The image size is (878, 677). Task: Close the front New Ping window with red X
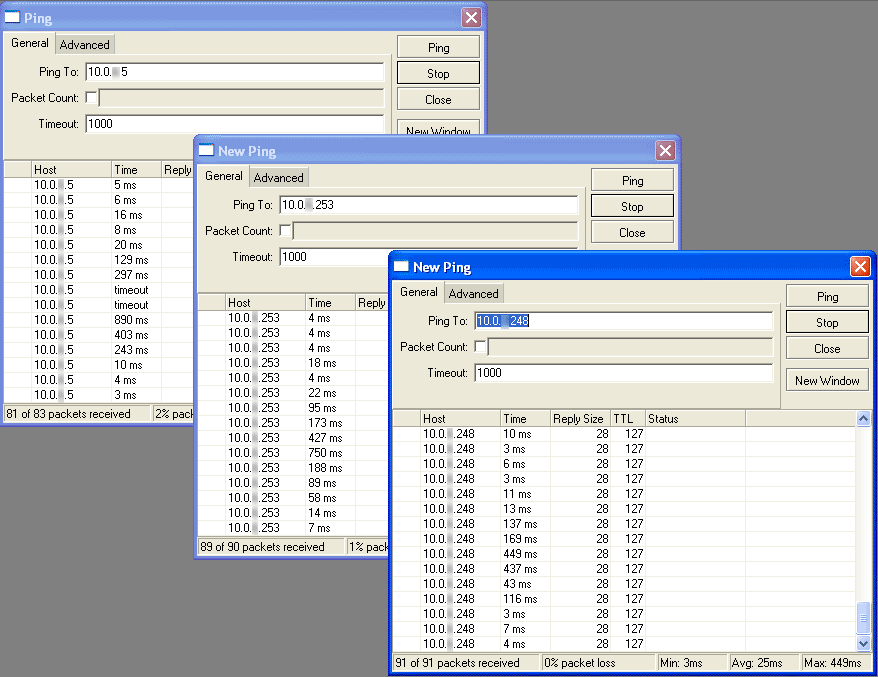[860, 267]
